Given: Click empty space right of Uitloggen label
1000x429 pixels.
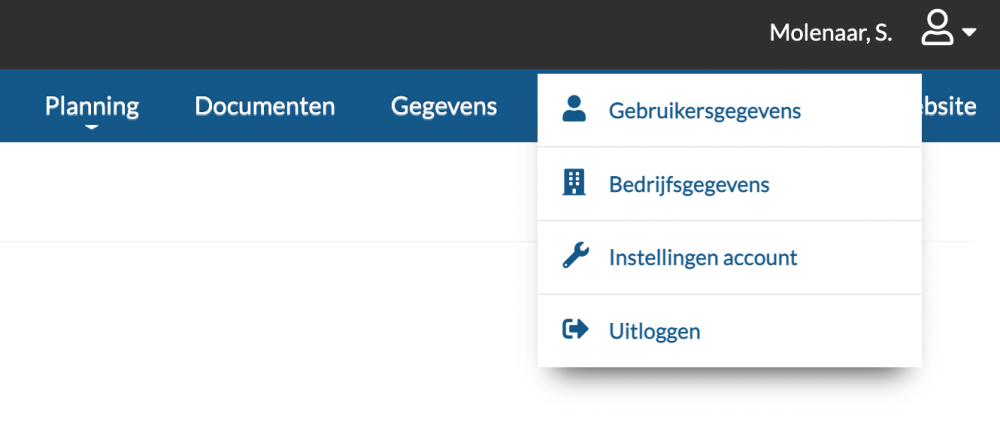Looking at the screenshot, I should (810, 331).
